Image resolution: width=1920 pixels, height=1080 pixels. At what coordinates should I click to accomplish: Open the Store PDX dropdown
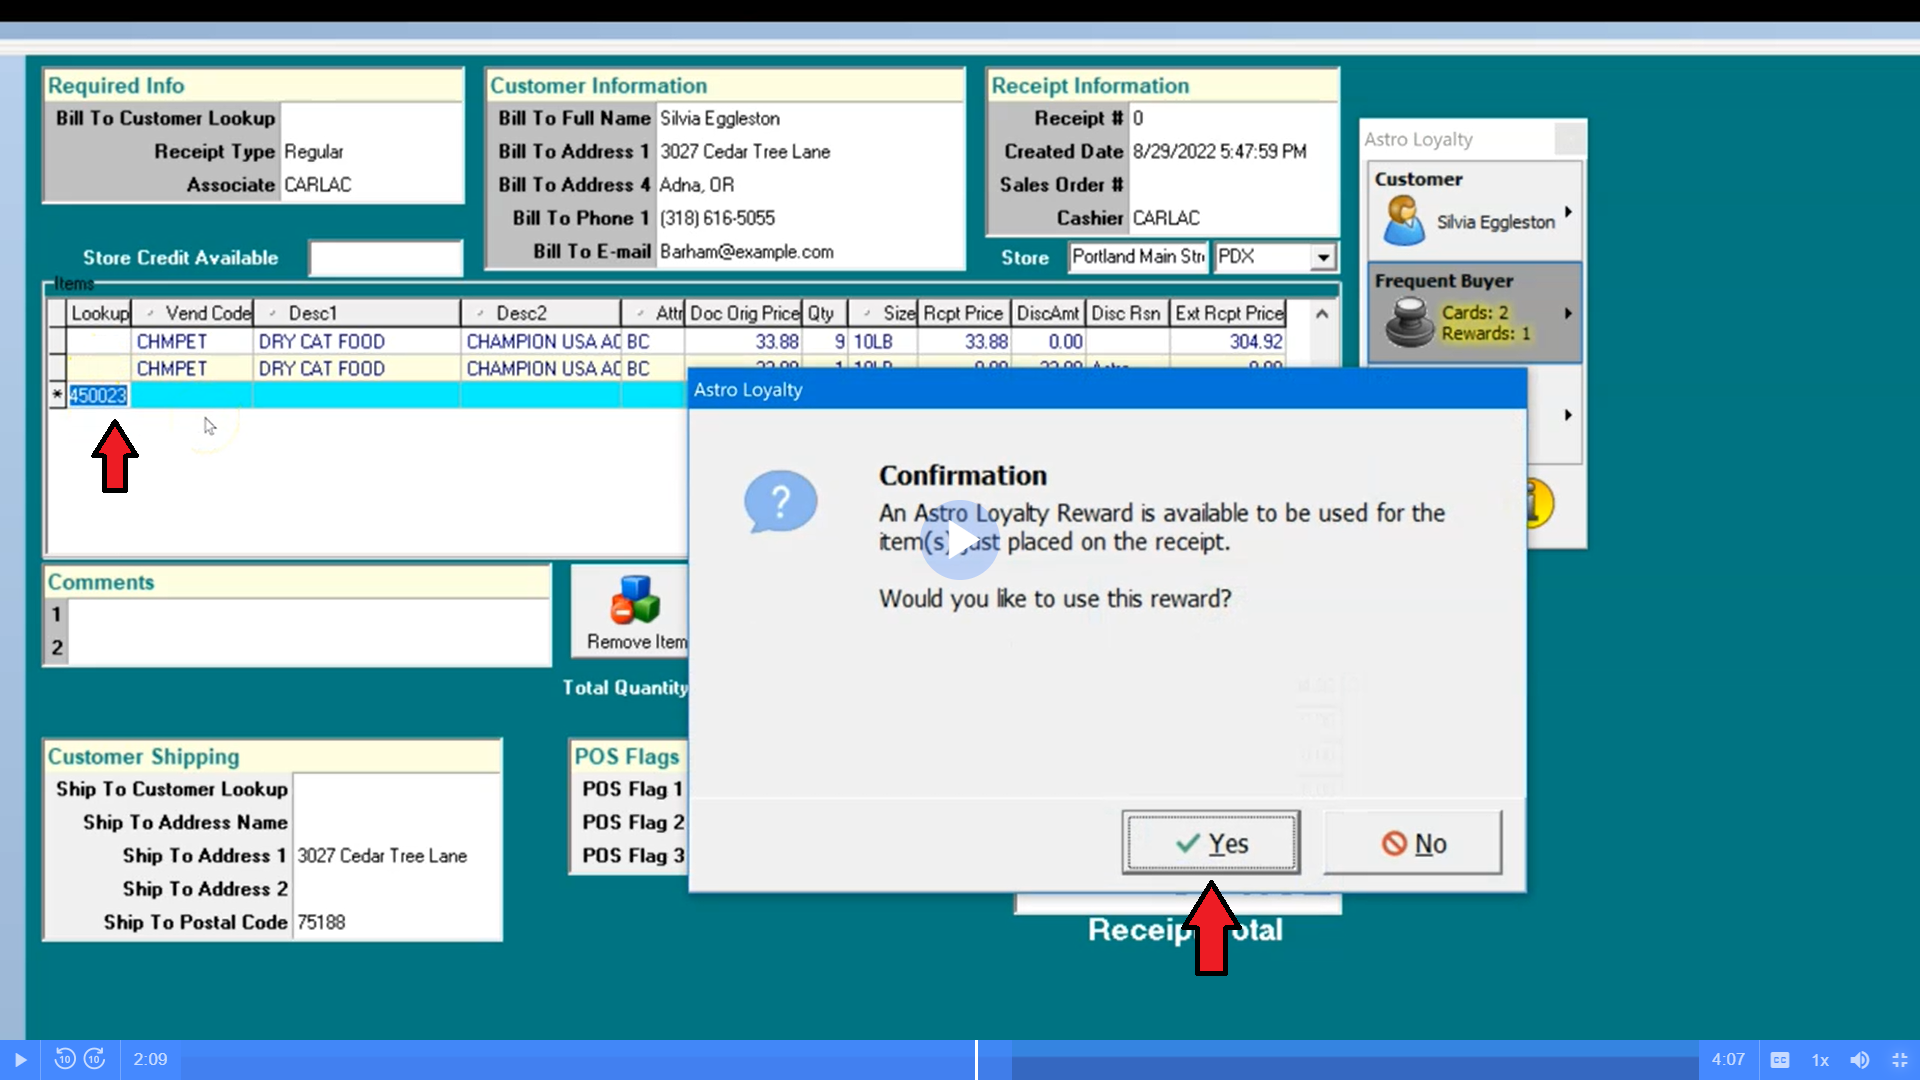pos(1323,258)
